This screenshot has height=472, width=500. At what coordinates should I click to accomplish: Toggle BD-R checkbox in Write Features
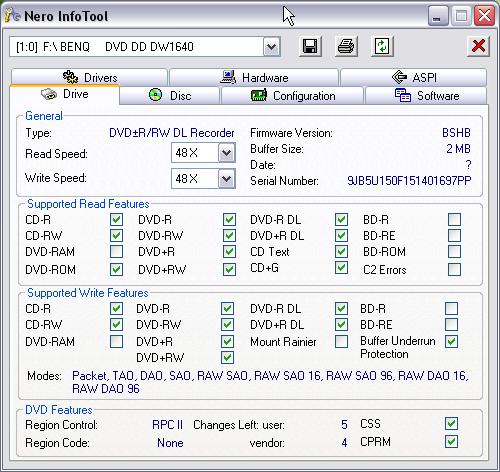pos(452,309)
